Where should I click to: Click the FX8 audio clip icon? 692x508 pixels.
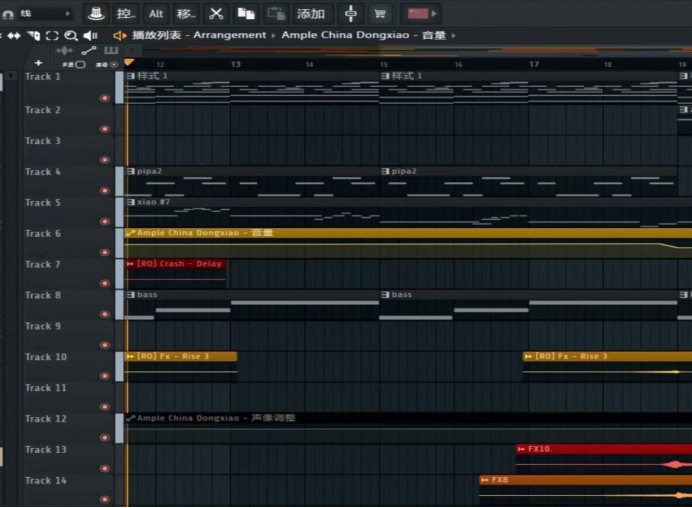[x=485, y=480]
